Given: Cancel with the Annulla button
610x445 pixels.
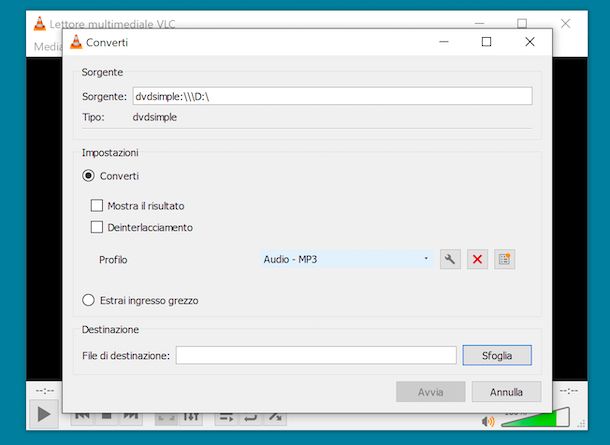Looking at the screenshot, I should coord(507,392).
